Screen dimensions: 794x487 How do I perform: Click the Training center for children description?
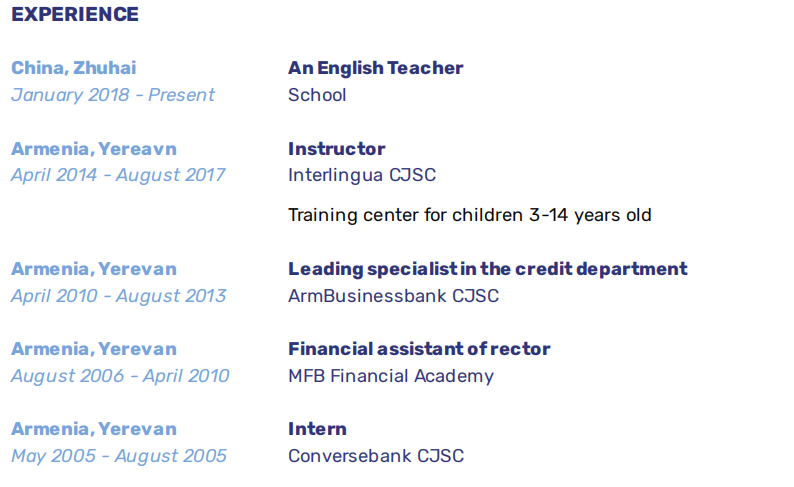pyautogui.click(x=469, y=215)
